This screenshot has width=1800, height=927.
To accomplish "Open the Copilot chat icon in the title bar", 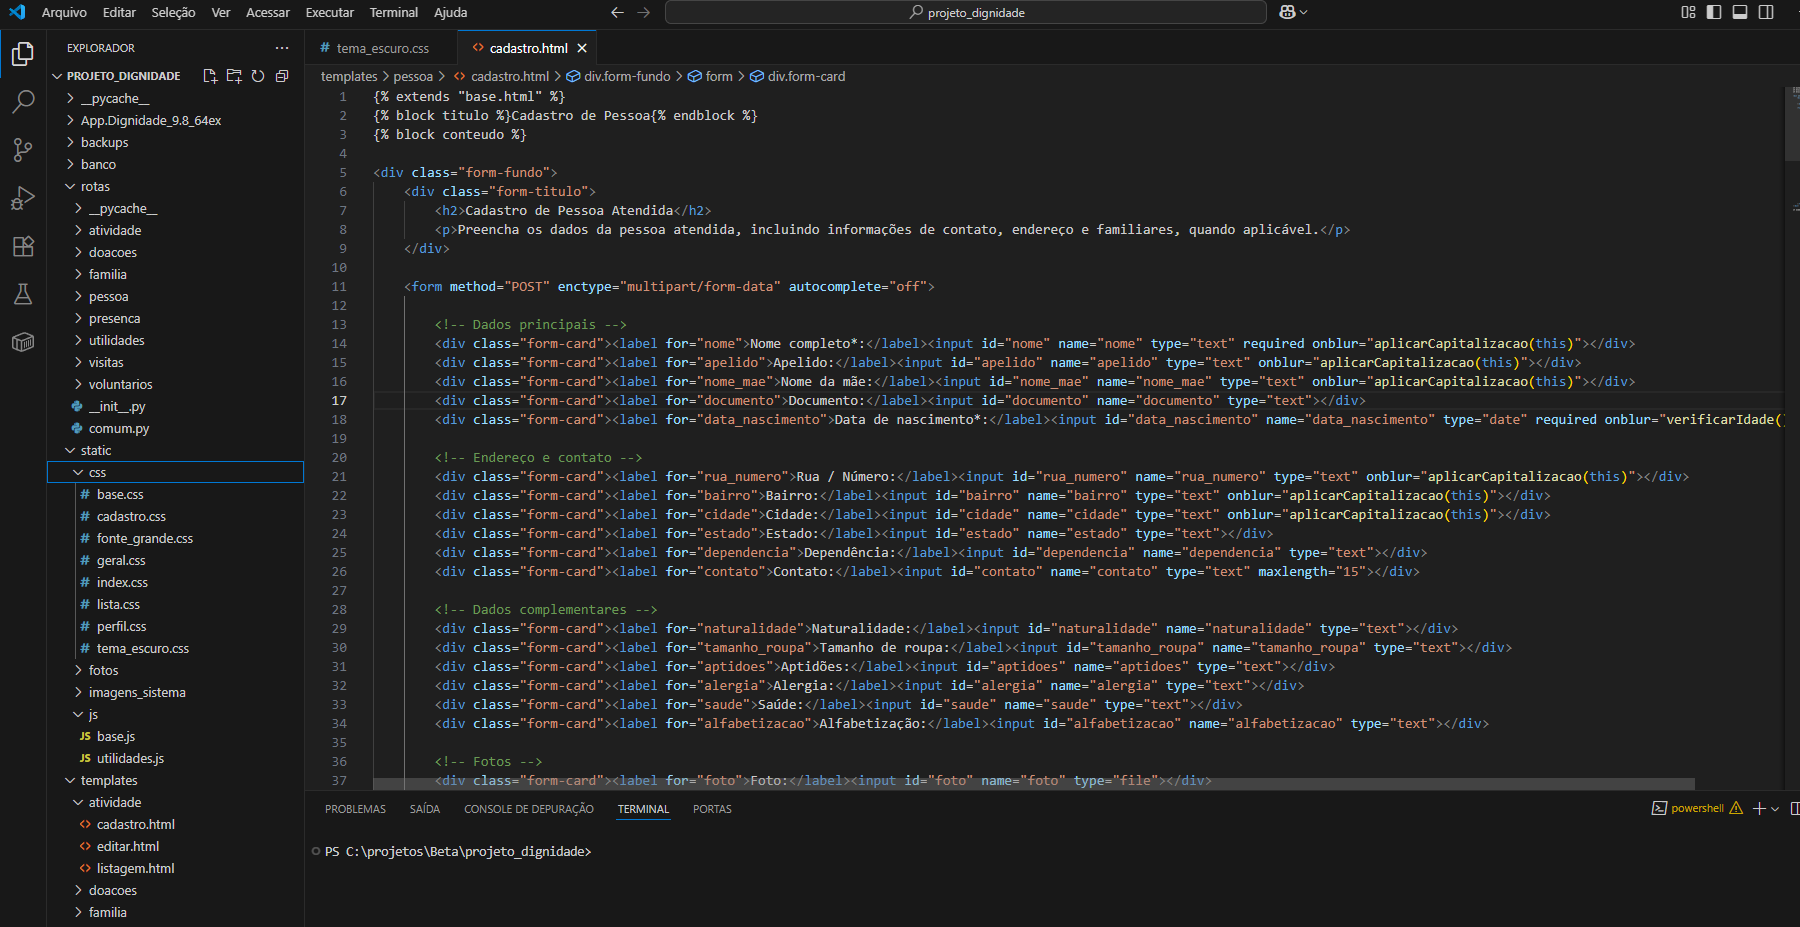I will point(1287,12).
